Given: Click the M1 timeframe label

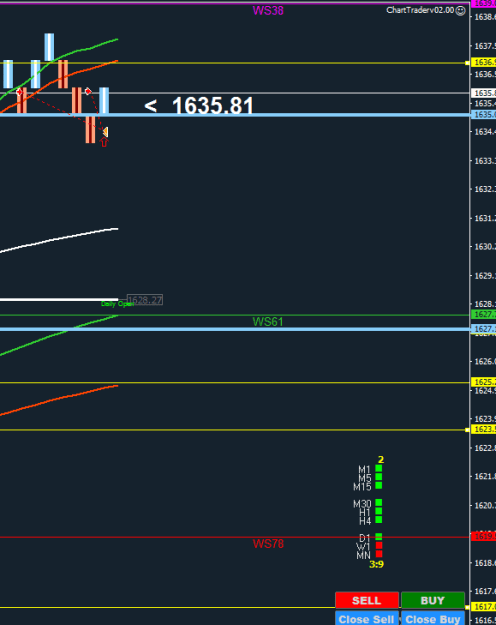Looking at the screenshot, I should 364,470.
